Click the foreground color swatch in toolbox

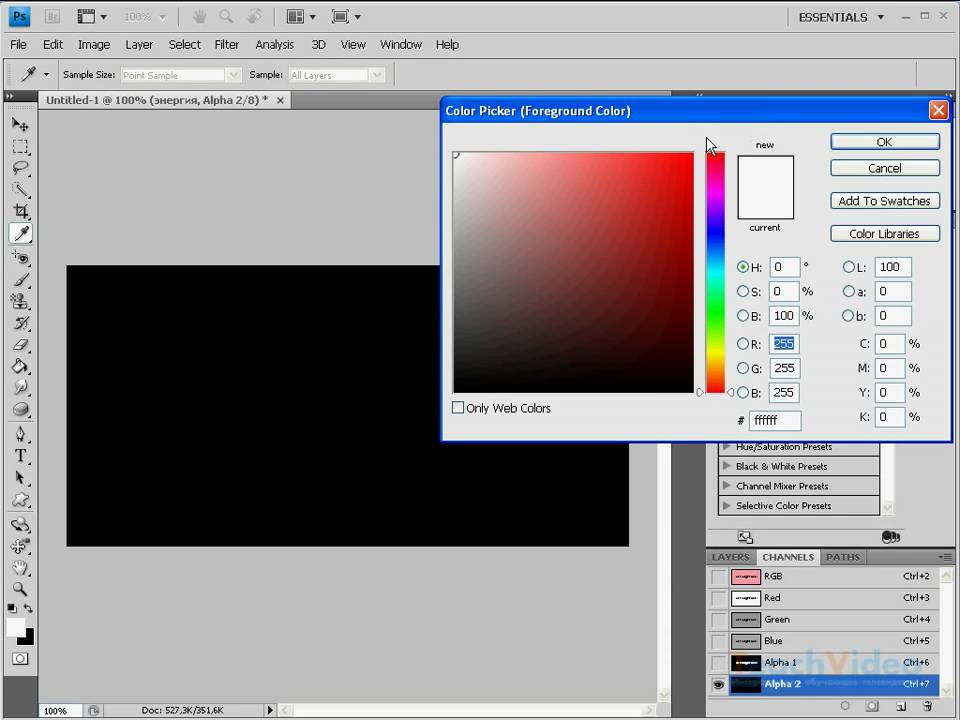(x=15, y=627)
